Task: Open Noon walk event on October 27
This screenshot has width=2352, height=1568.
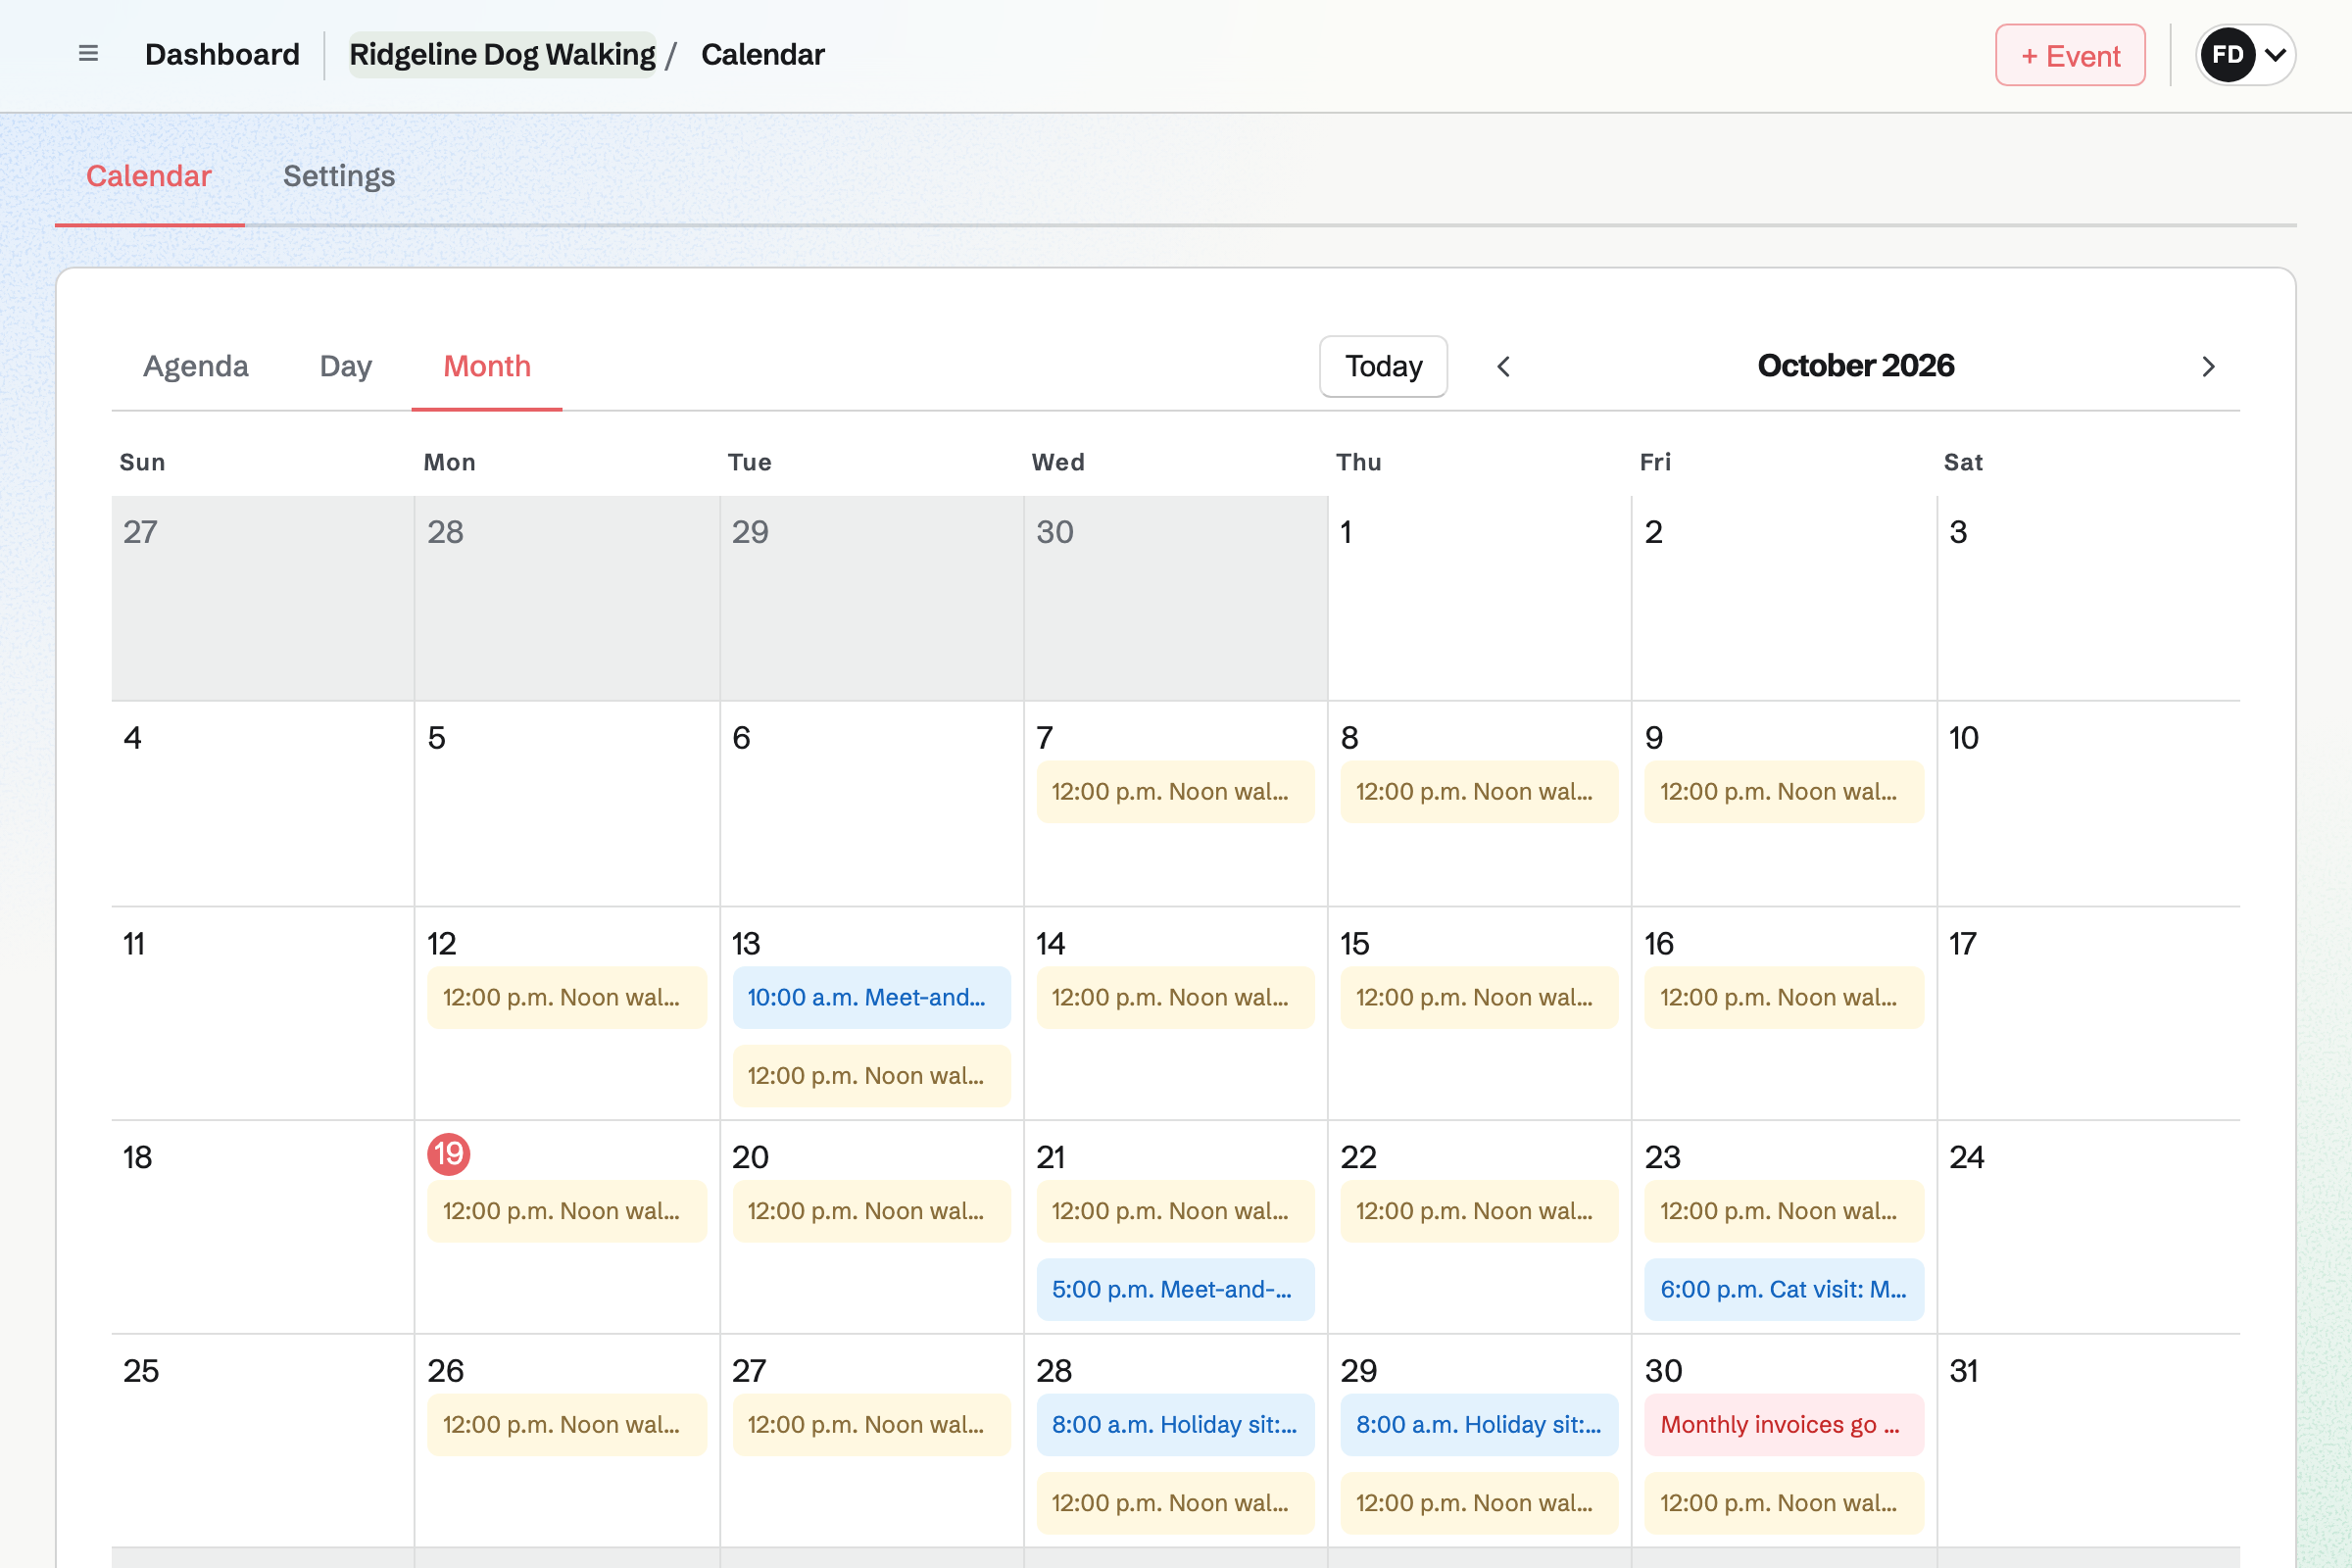Action: point(872,1424)
